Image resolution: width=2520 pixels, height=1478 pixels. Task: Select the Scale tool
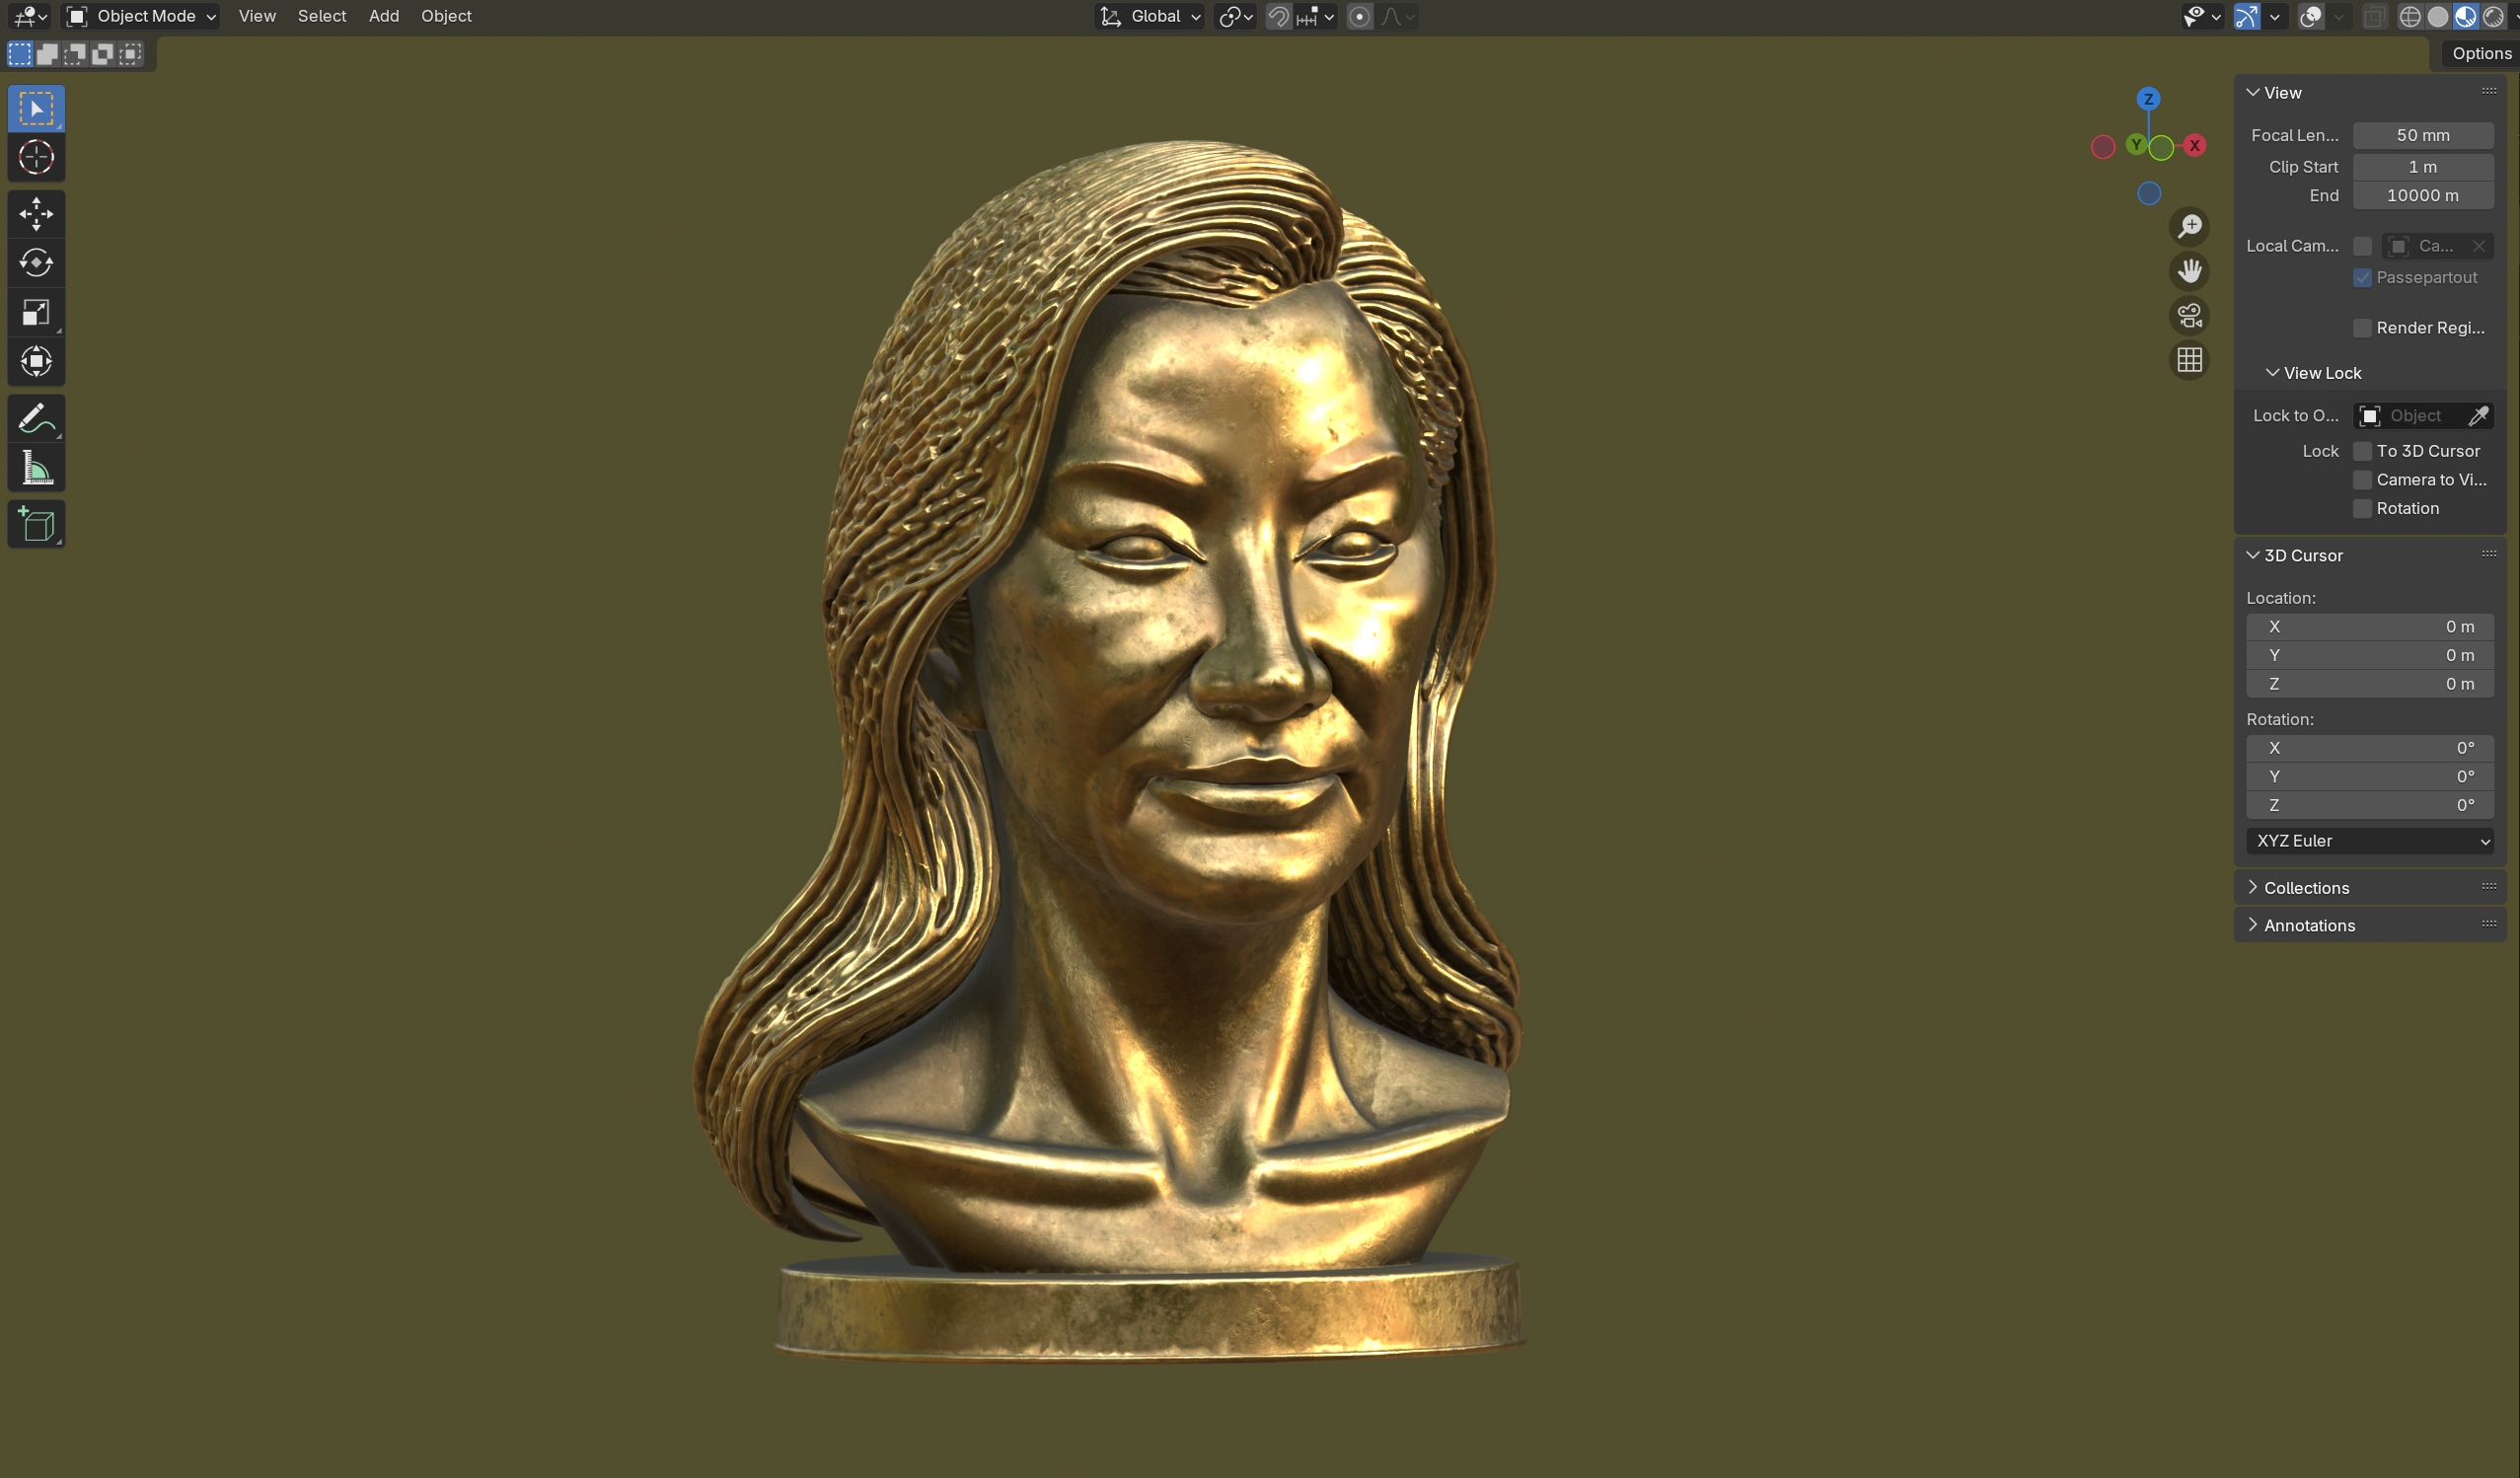[x=36, y=313]
